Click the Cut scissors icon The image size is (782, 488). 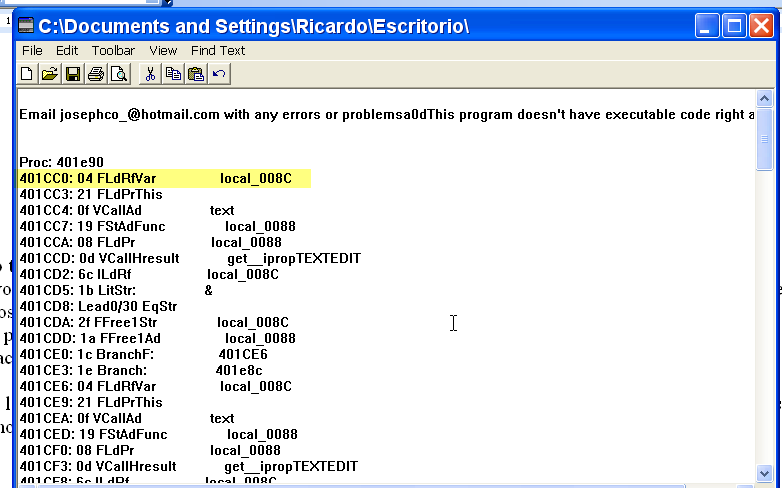coord(150,73)
